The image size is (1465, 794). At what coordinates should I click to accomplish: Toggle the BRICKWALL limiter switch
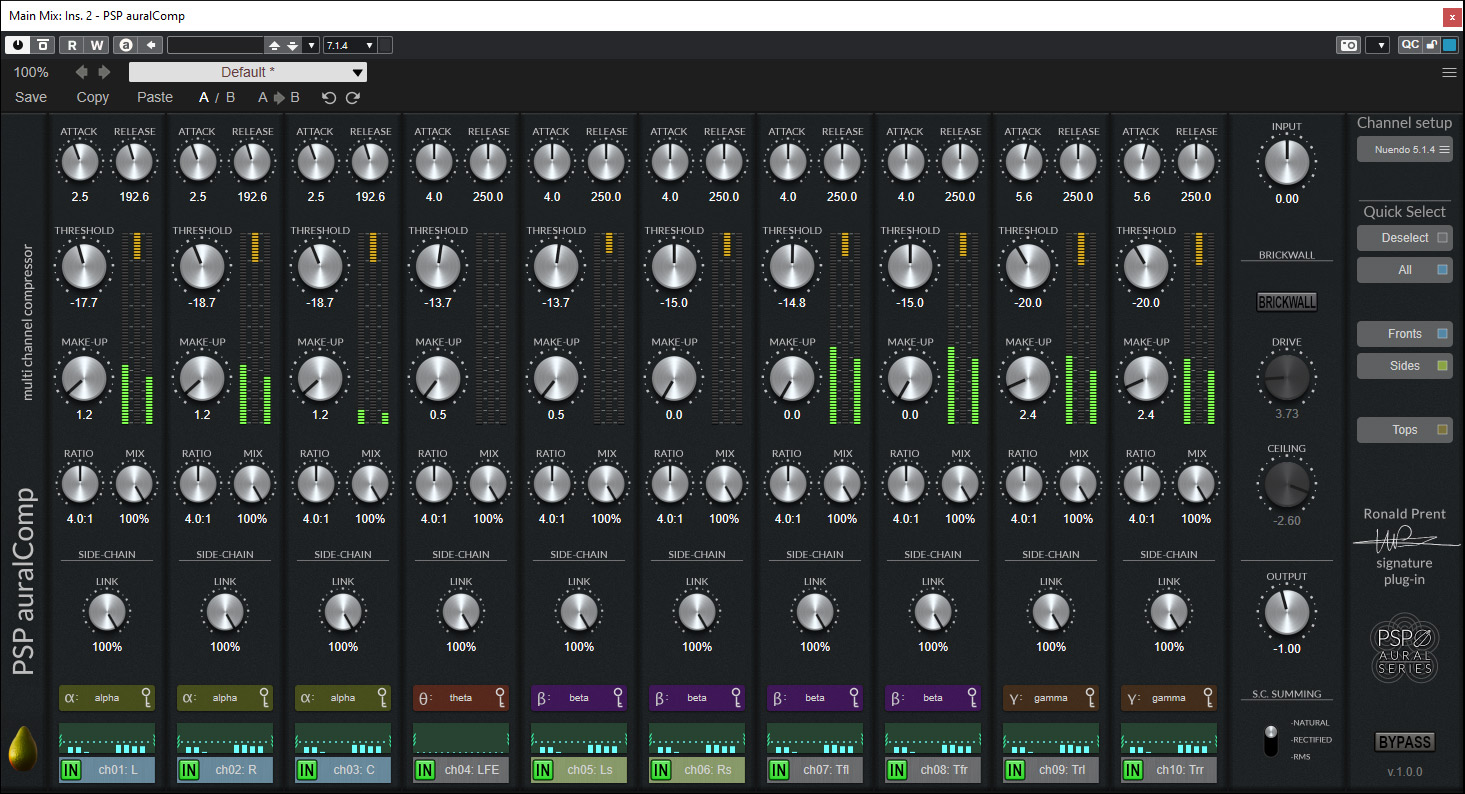(x=1286, y=302)
